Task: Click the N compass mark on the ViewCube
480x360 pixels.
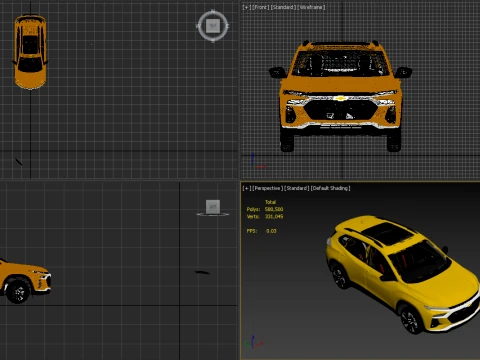Action: (x=213, y=11)
